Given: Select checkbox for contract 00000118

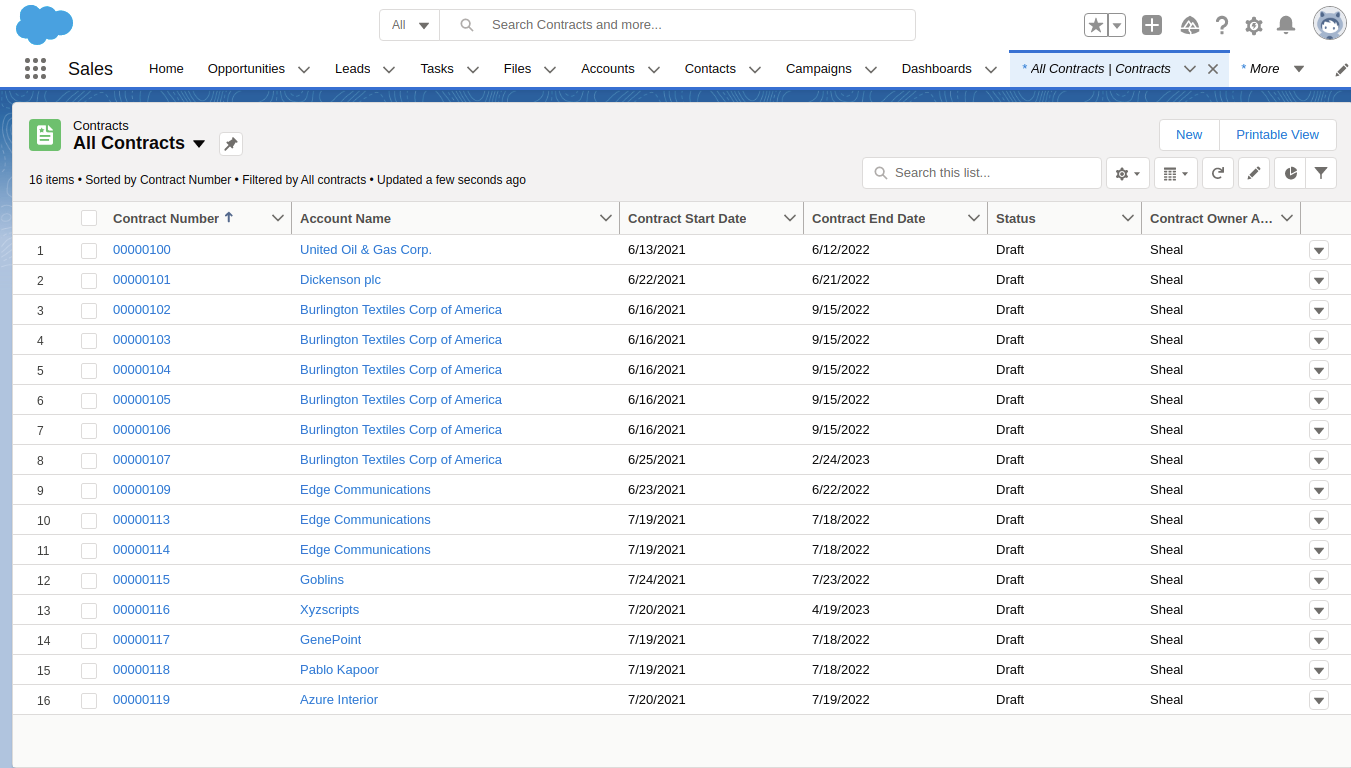Looking at the screenshot, I should point(89,671).
